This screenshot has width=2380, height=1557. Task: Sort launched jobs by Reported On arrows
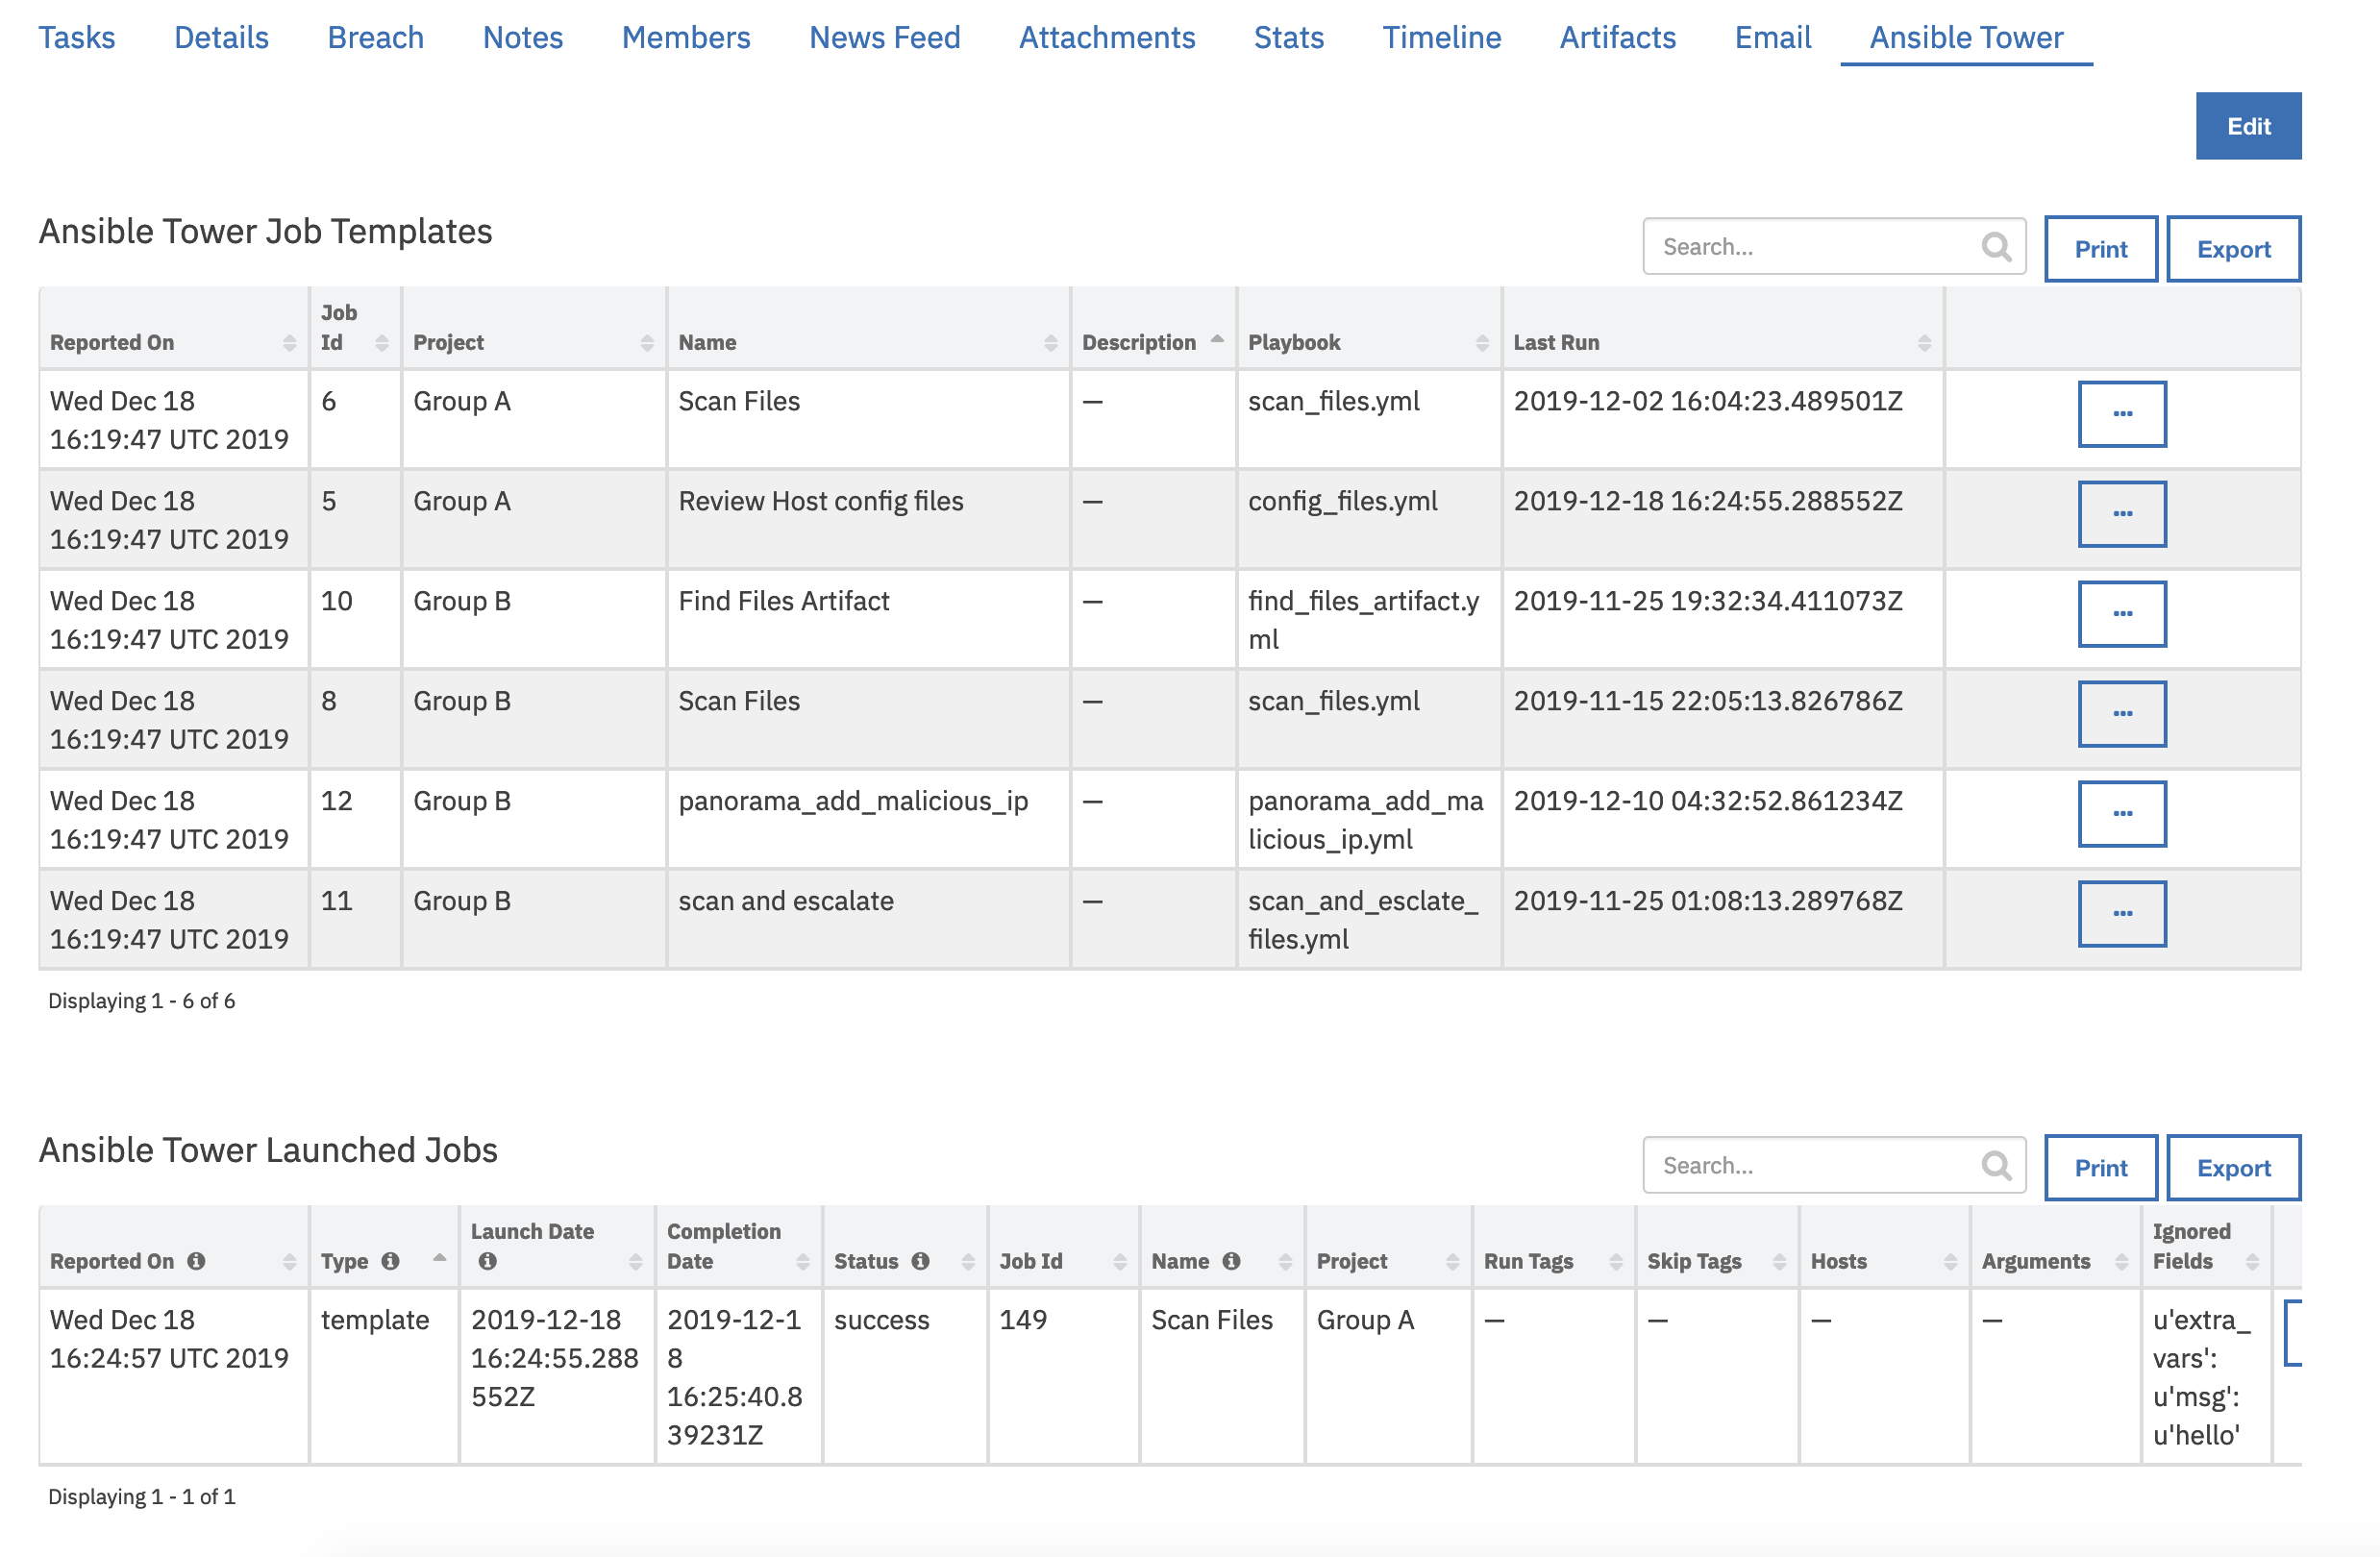(x=290, y=1262)
